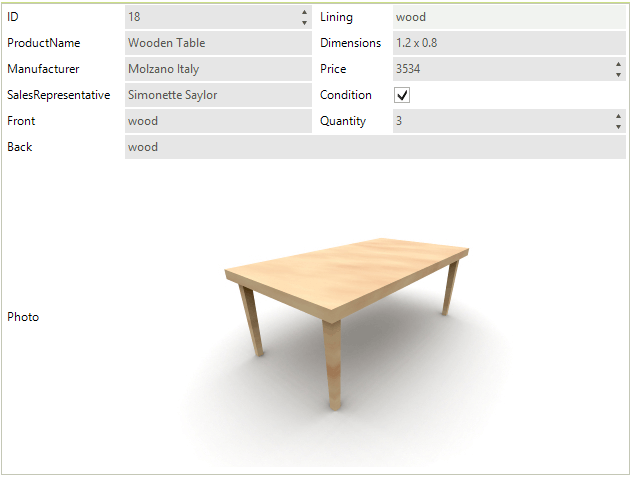The width and height of the screenshot is (635, 478).
Task: Select the wooden table photo
Action: coord(347,324)
